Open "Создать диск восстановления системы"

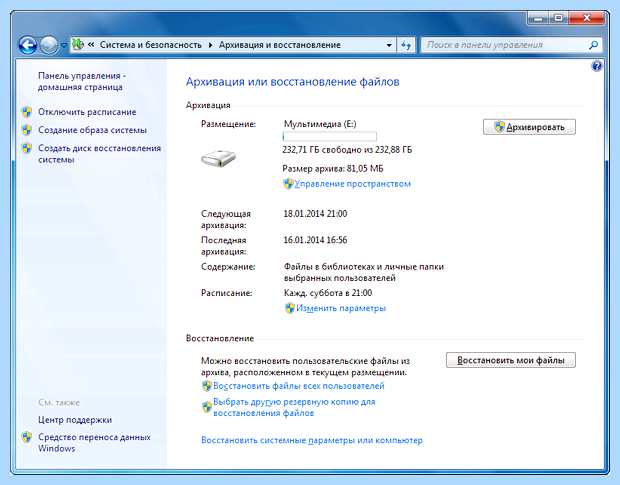tap(99, 154)
